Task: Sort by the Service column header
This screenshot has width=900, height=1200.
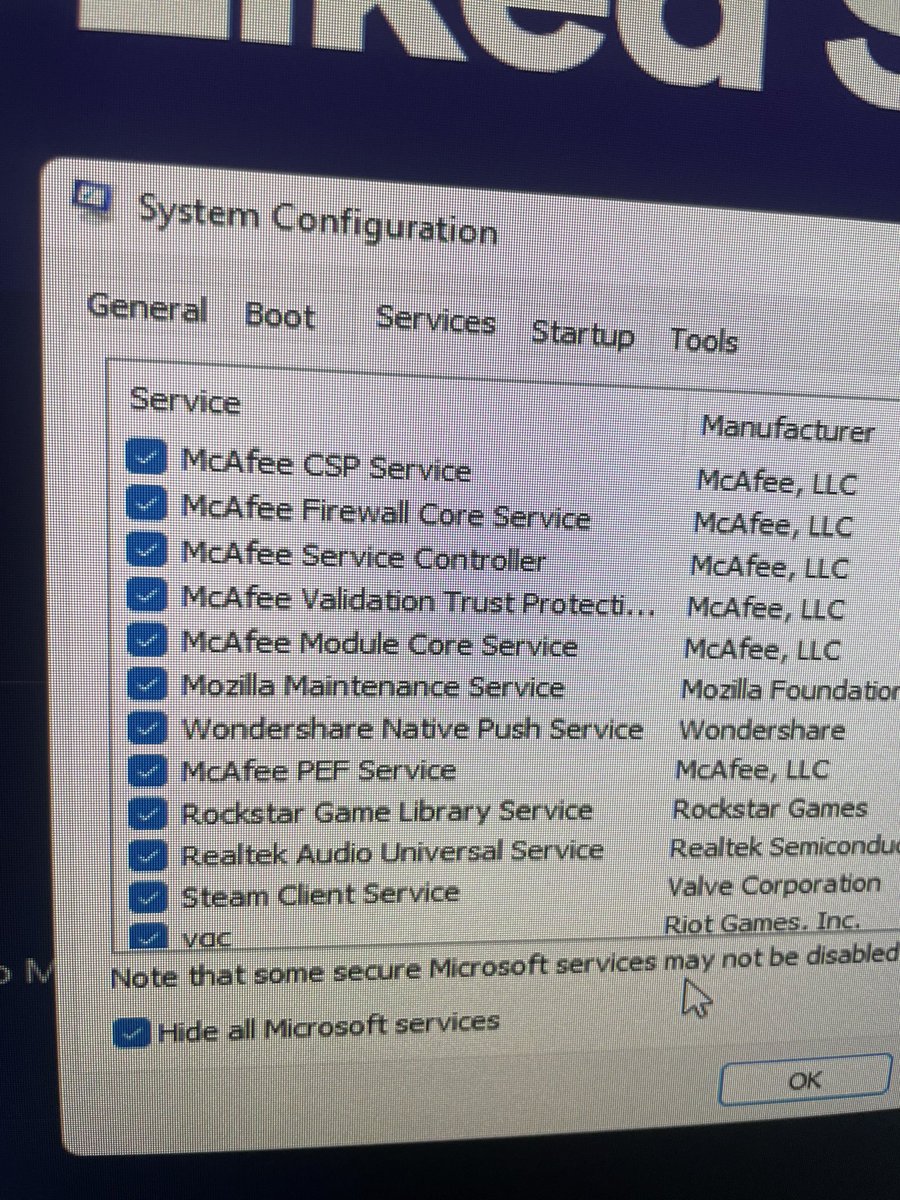Action: (185, 401)
